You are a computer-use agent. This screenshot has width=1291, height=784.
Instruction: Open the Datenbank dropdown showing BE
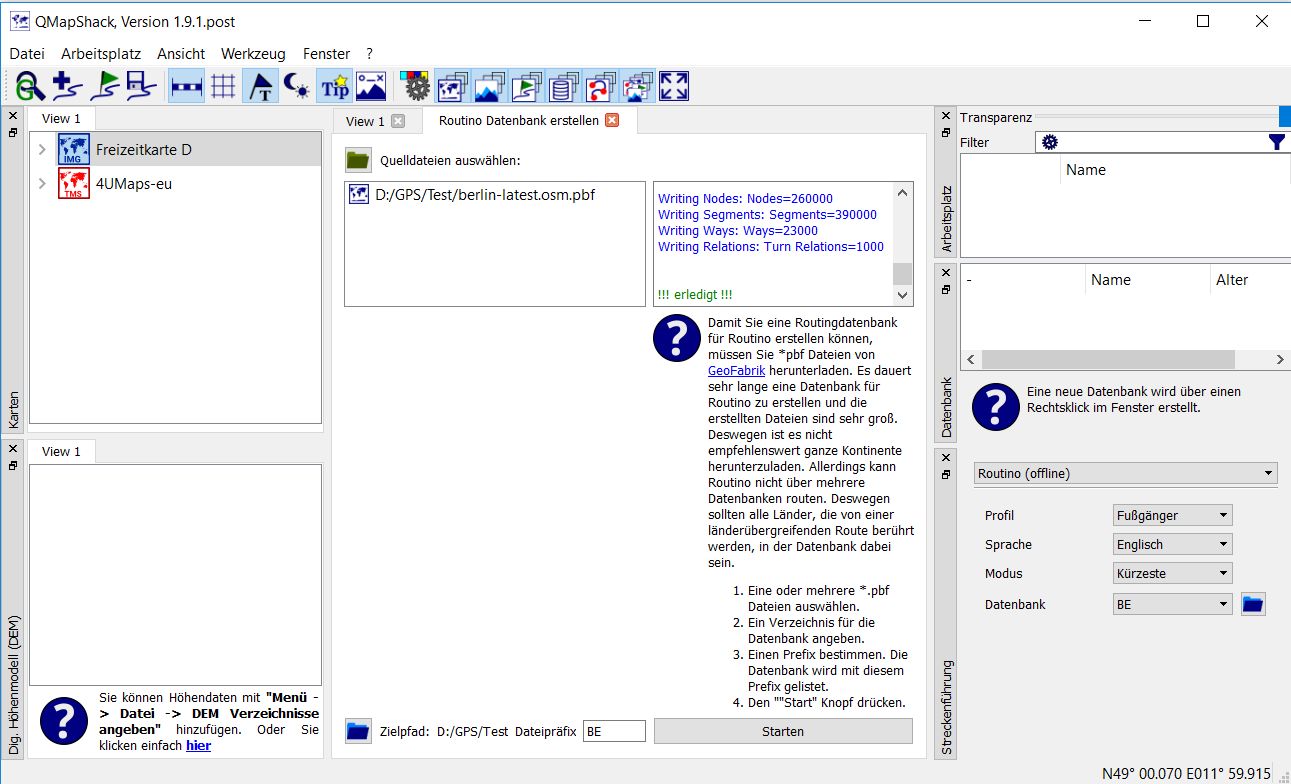[x=1173, y=604]
